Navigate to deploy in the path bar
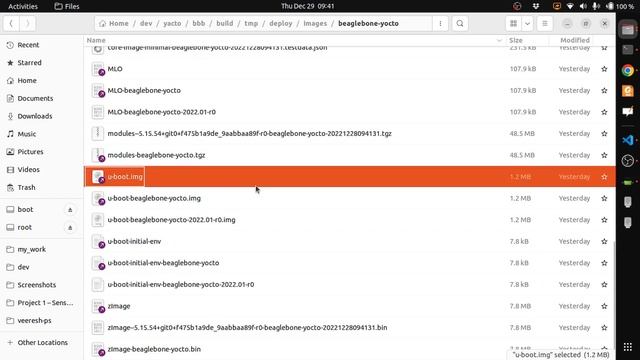Image resolution: width=640 pixels, height=360 pixels. point(281,23)
